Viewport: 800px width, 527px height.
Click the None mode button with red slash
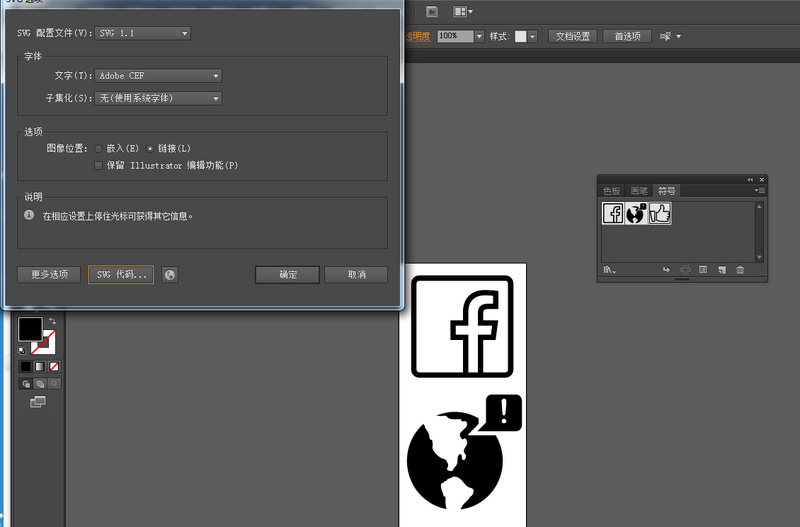pos(54,366)
